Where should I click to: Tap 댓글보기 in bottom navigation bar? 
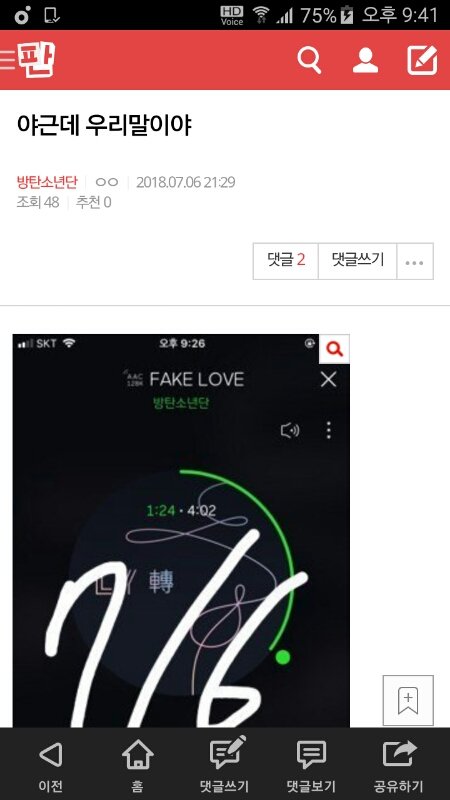[x=311, y=763]
